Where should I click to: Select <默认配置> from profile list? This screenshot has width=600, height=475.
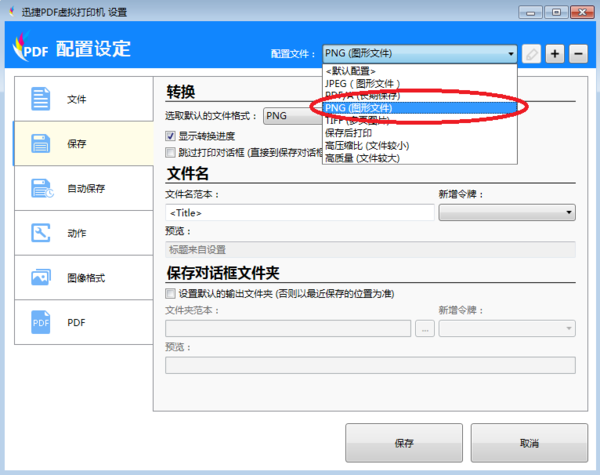point(420,71)
